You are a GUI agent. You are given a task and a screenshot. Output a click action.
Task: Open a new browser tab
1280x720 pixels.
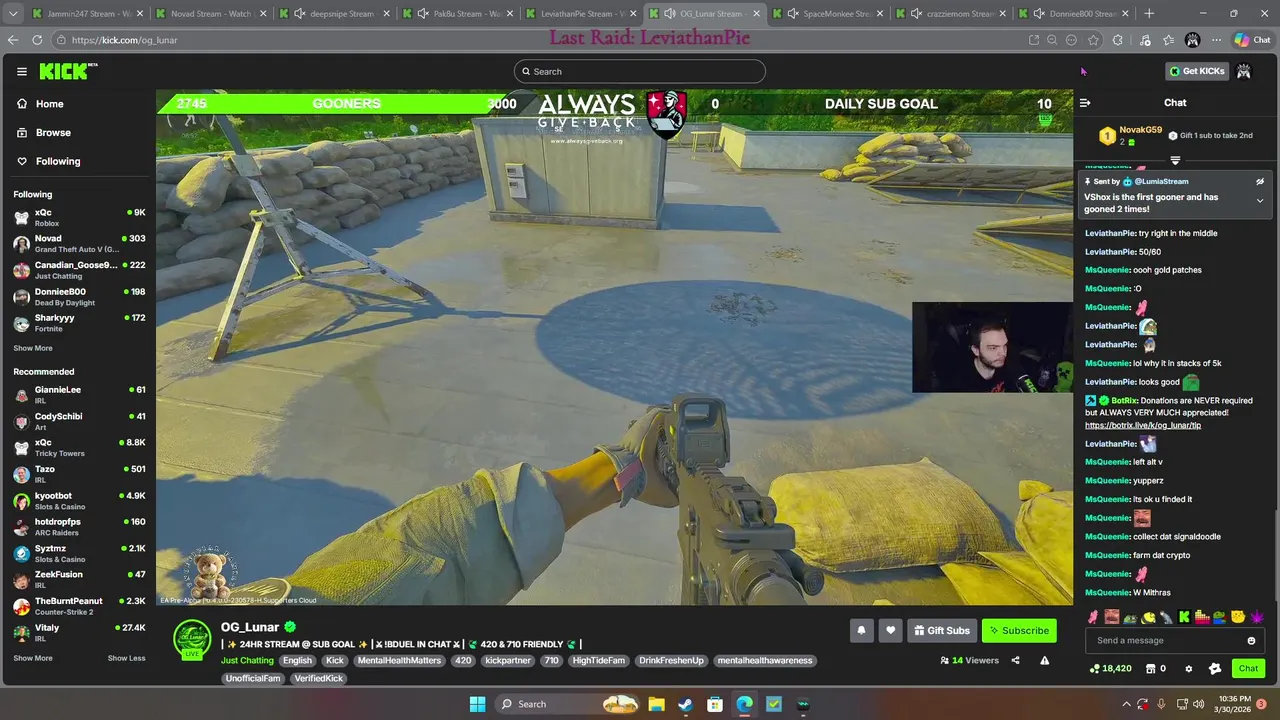[1149, 14]
